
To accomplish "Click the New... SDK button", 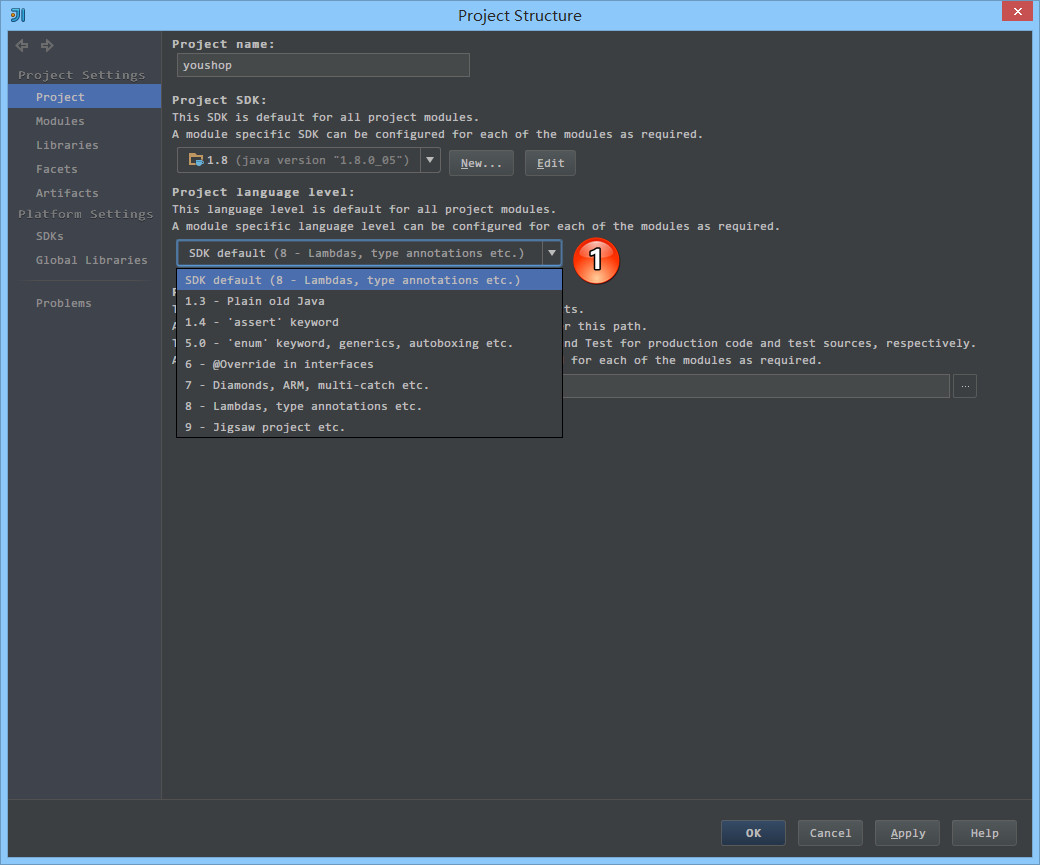I will click(481, 163).
